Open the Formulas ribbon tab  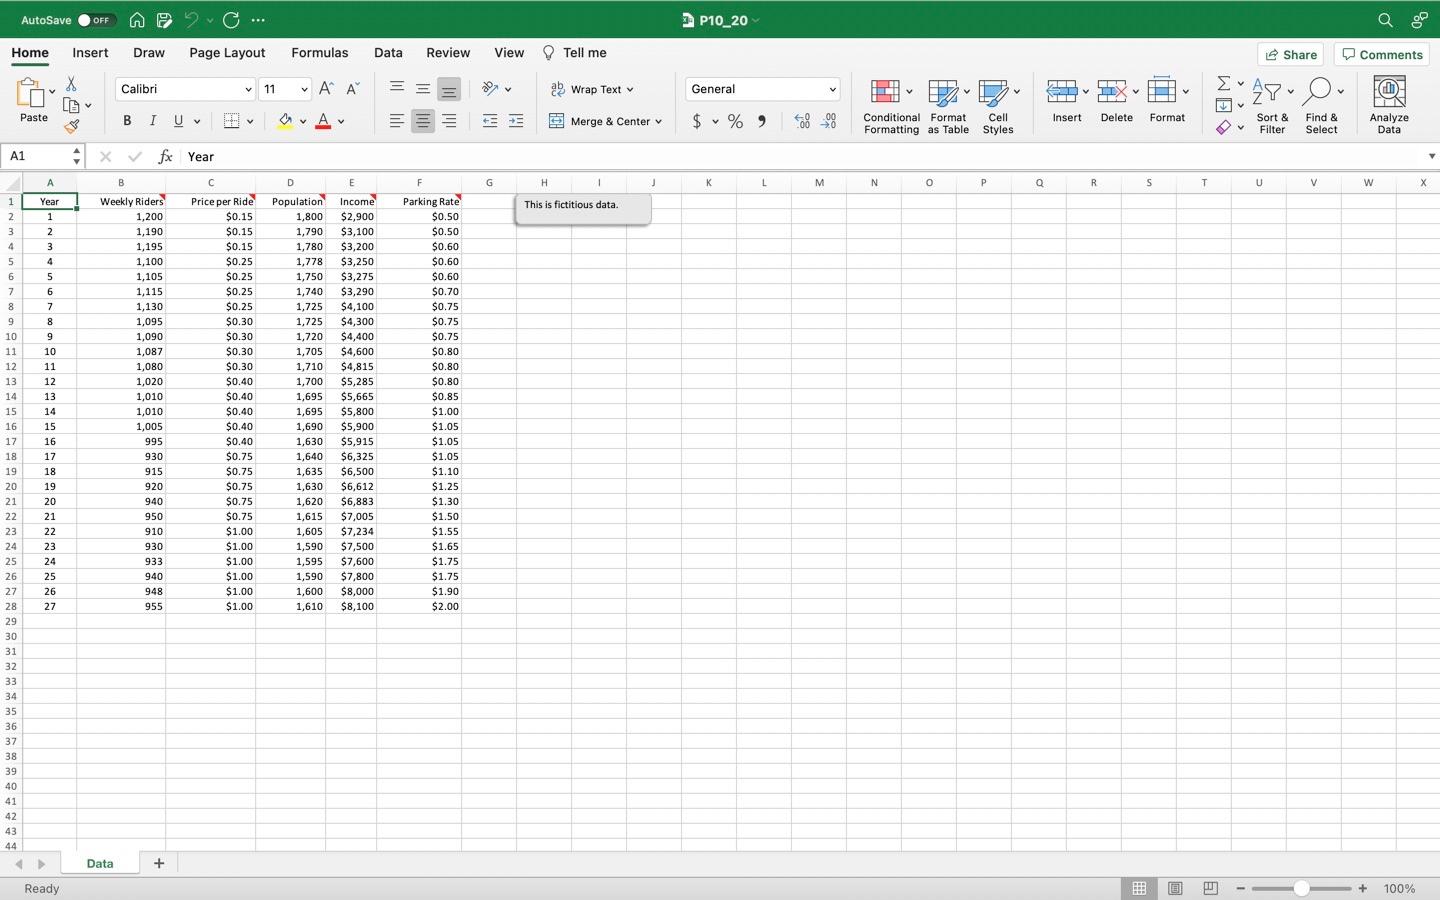pyautogui.click(x=320, y=53)
